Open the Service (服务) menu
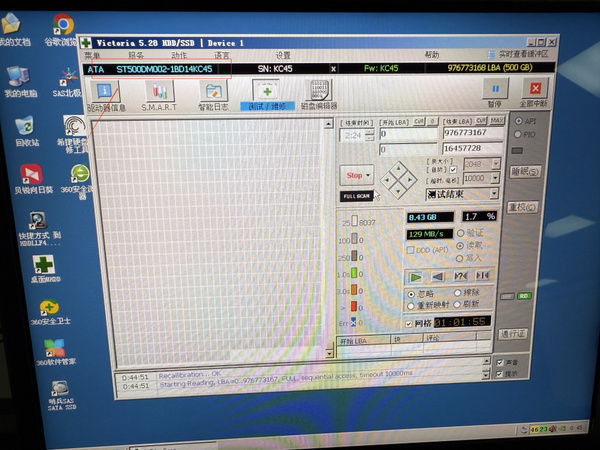Viewport: 600px width, 450px height. [136, 55]
